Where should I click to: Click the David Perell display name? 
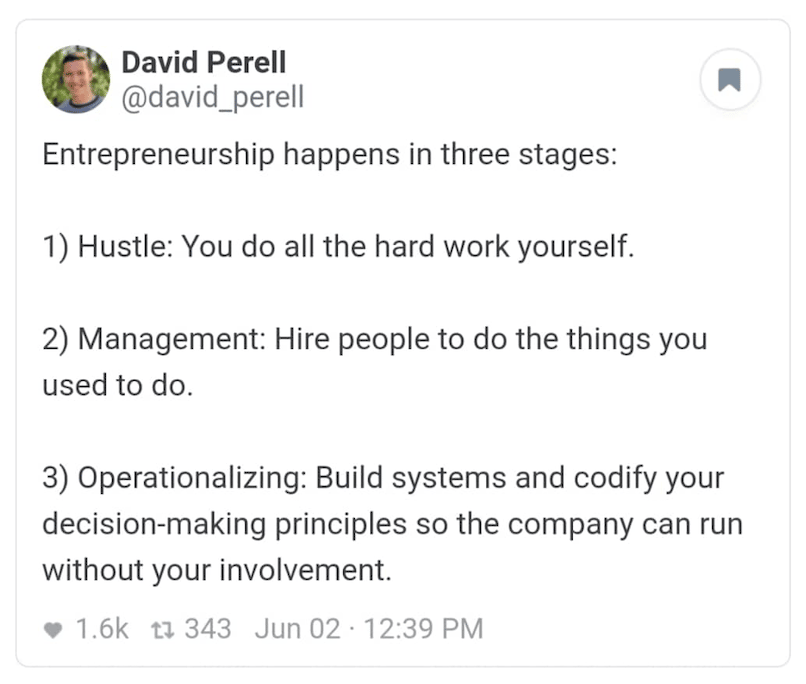tap(204, 62)
